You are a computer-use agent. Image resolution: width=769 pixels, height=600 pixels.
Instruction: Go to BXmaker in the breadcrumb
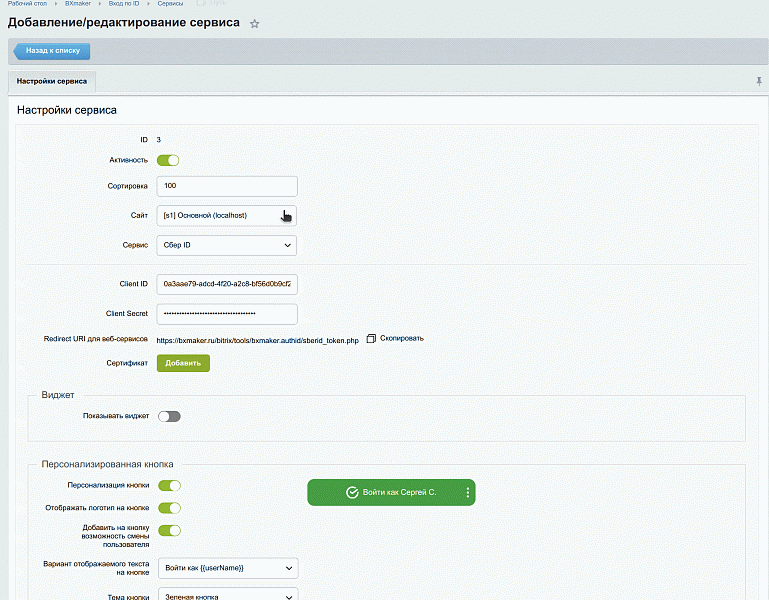[77, 4]
